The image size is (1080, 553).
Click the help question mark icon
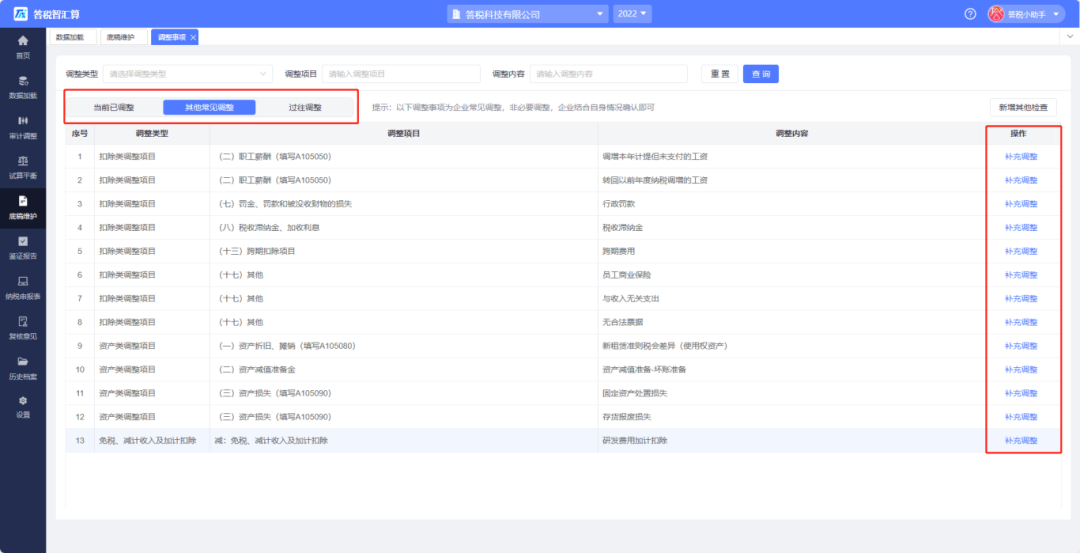[970, 14]
